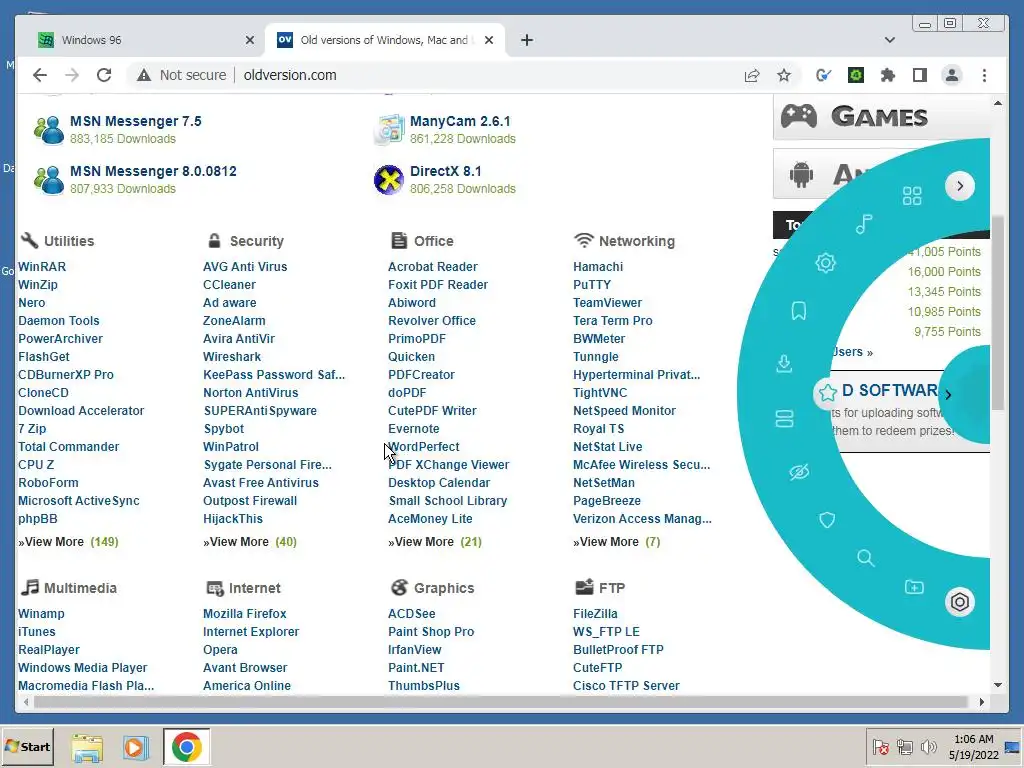Expand the ring with the top chevron button

click(x=960, y=186)
